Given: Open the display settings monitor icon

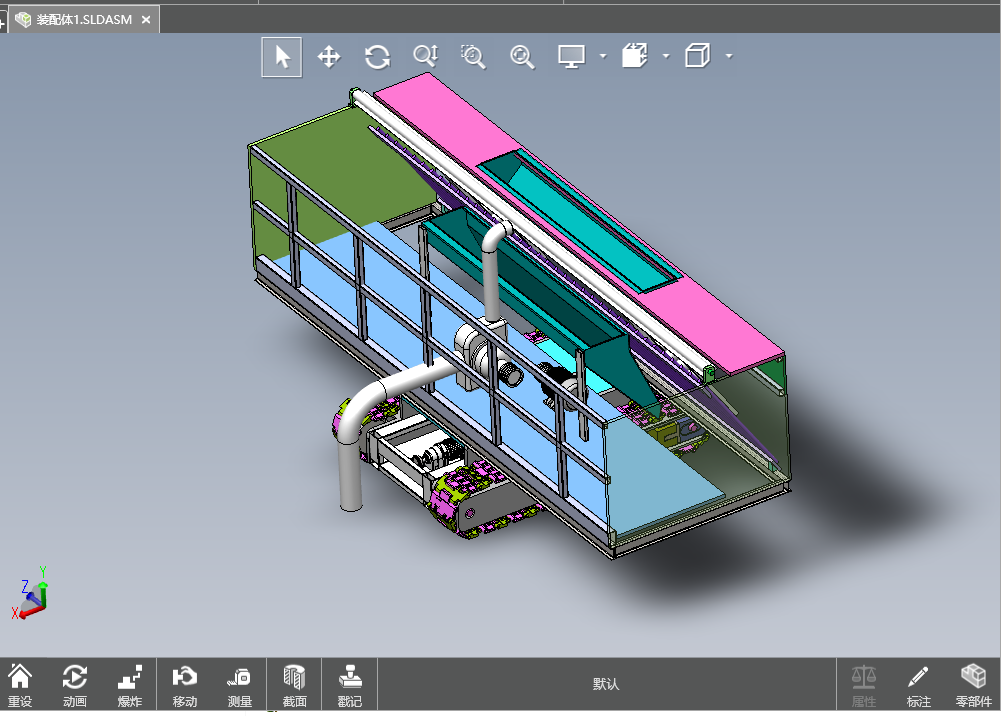Looking at the screenshot, I should (x=571, y=57).
